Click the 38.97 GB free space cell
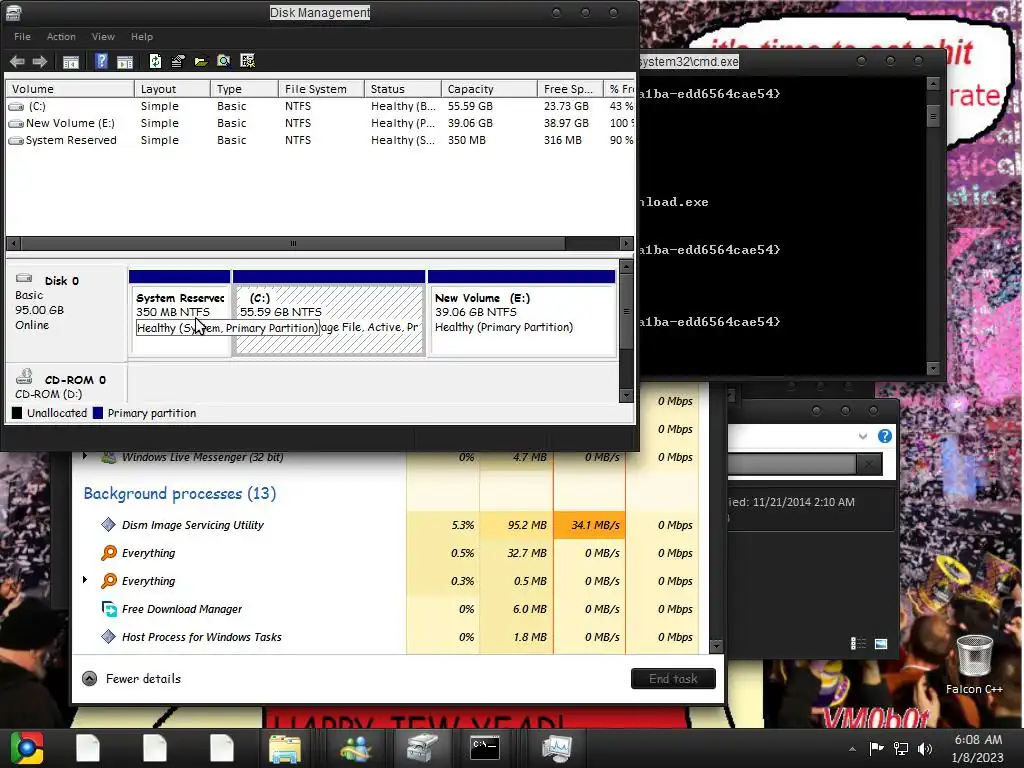Screen dimensions: 1024x768 click(566, 123)
